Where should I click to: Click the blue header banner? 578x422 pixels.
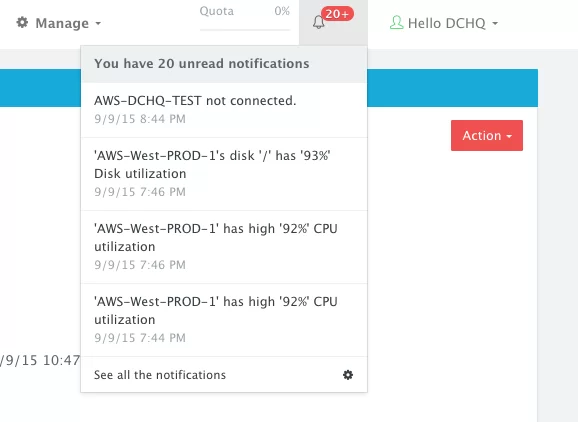(452, 88)
